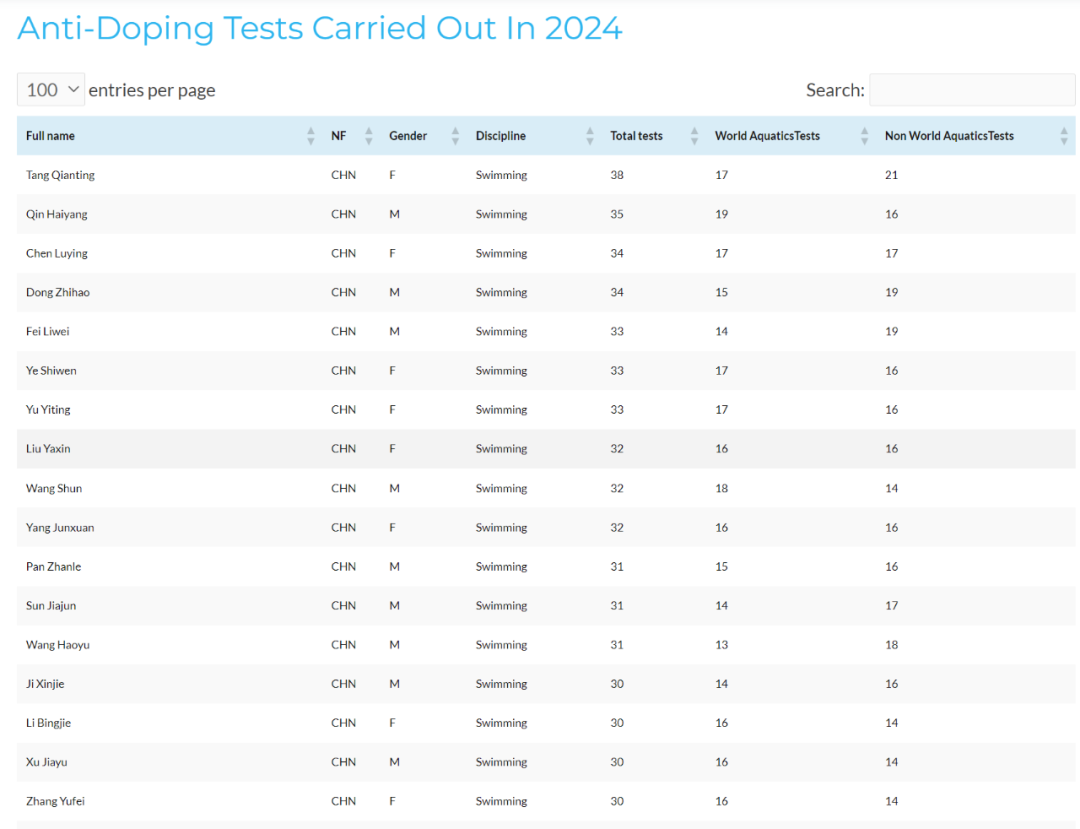Sort by Non World AquaticsTests column arrows
This screenshot has width=1080, height=829.
click(x=1064, y=136)
